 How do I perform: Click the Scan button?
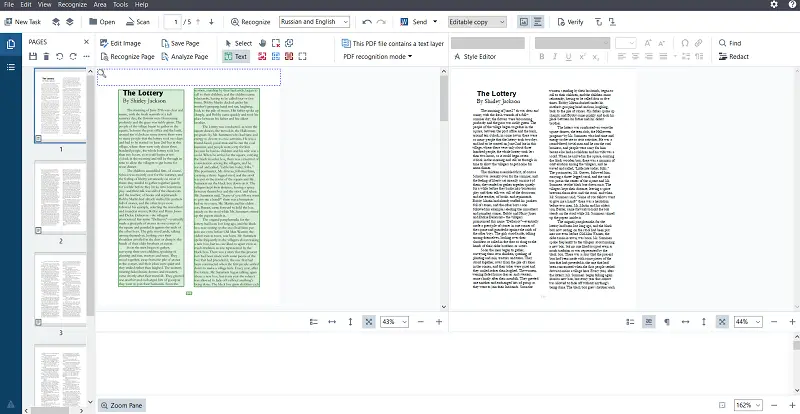point(138,22)
